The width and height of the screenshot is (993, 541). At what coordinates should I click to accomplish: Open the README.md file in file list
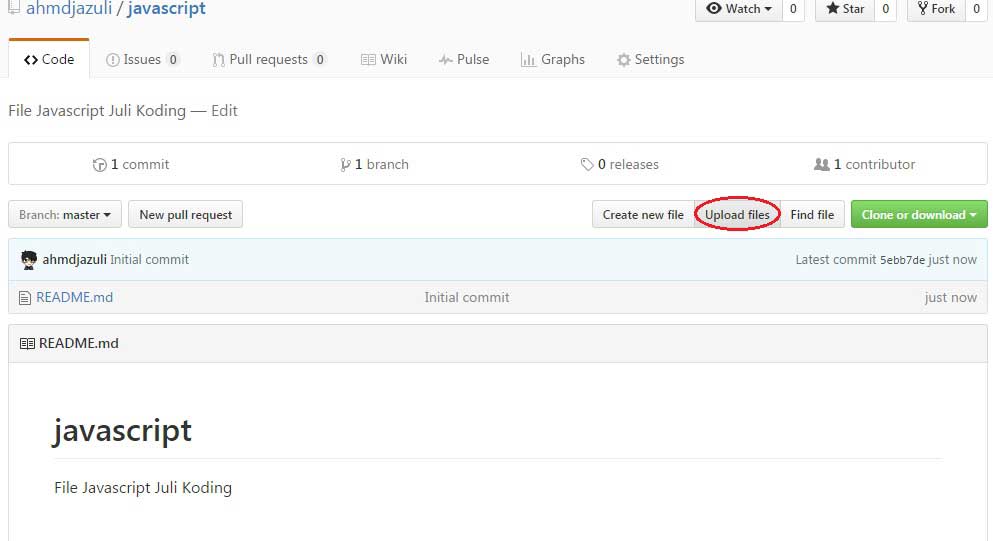75,297
